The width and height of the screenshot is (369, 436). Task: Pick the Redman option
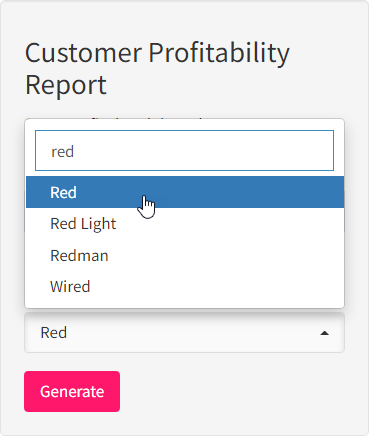pyautogui.click(x=185, y=256)
